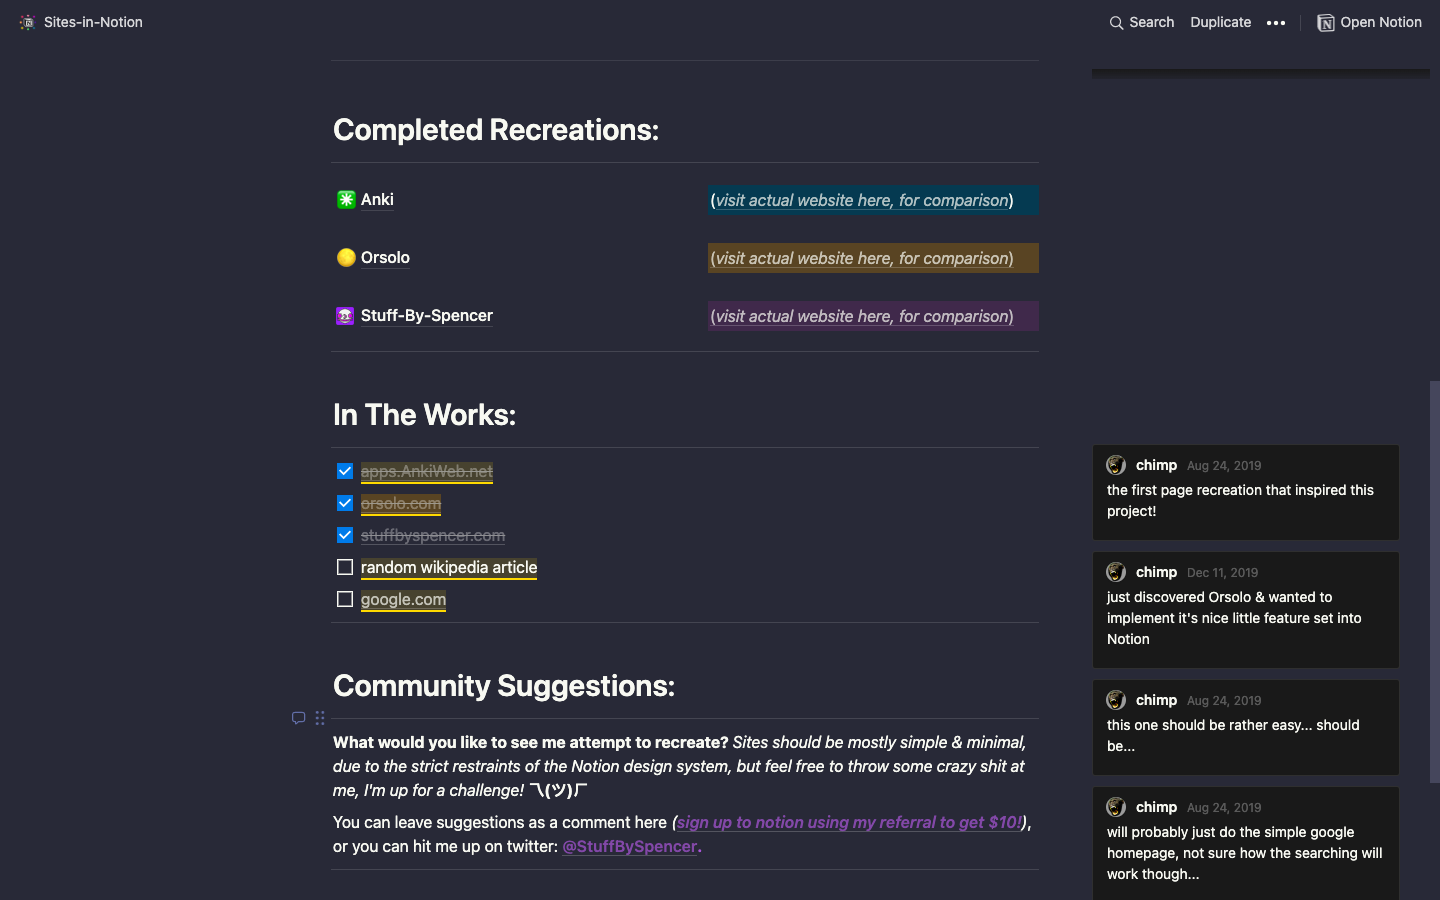Viewport: 1440px width, 900px height.
Task: Click the Sites-in-Notion page icon
Action: coord(27,22)
